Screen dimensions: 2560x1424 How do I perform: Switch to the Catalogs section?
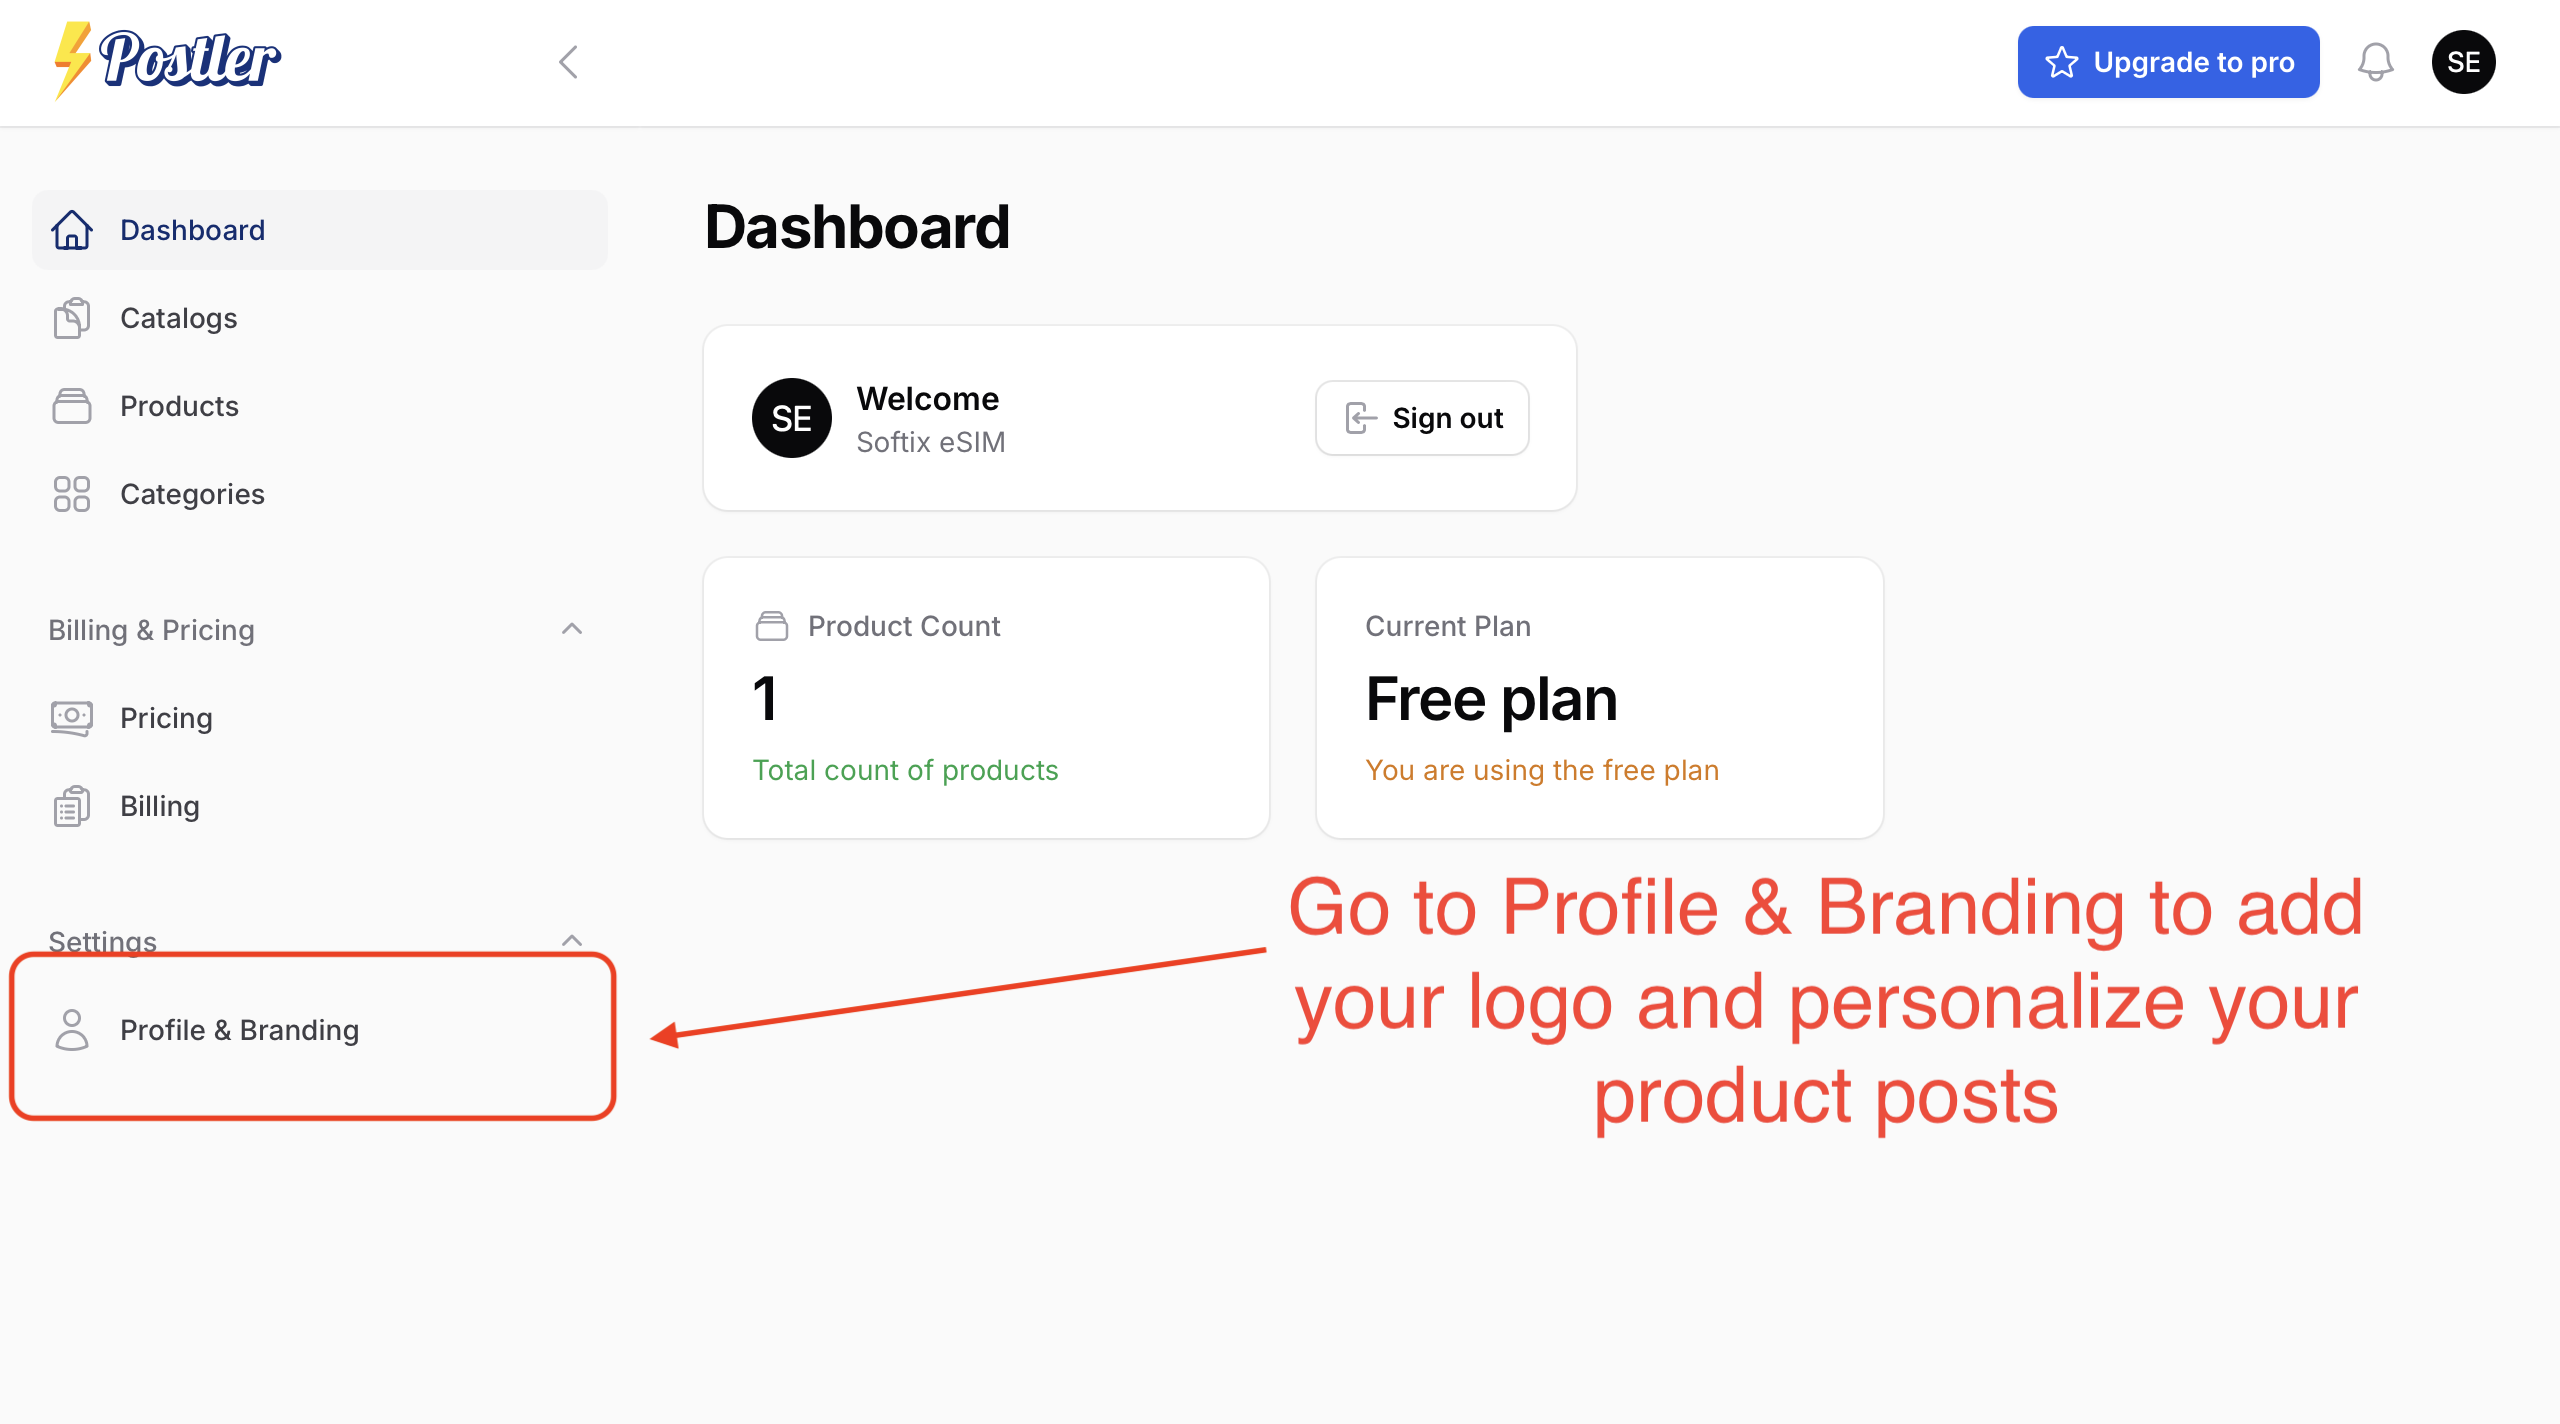pyautogui.click(x=178, y=318)
